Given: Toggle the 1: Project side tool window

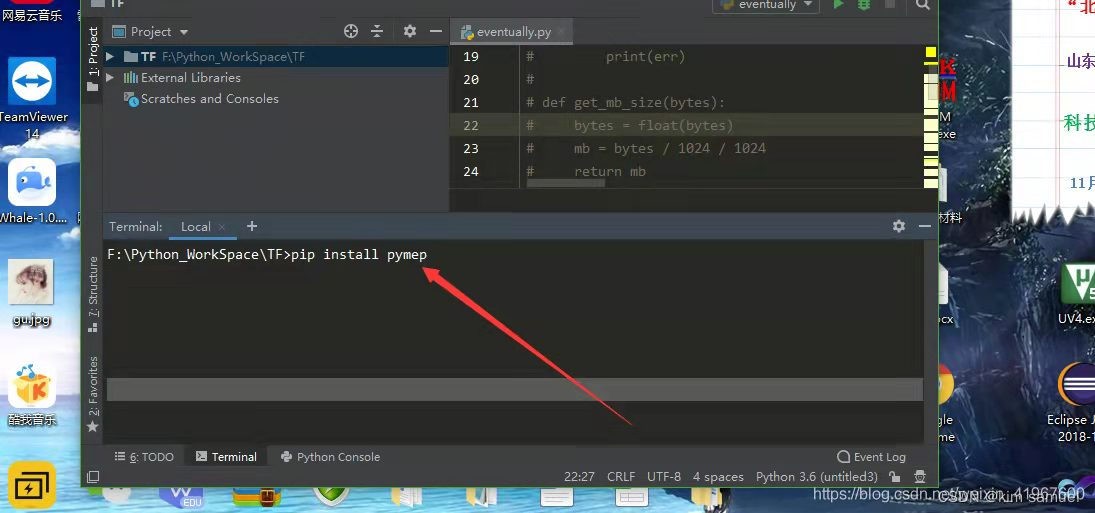Looking at the screenshot, I should 92,59.
